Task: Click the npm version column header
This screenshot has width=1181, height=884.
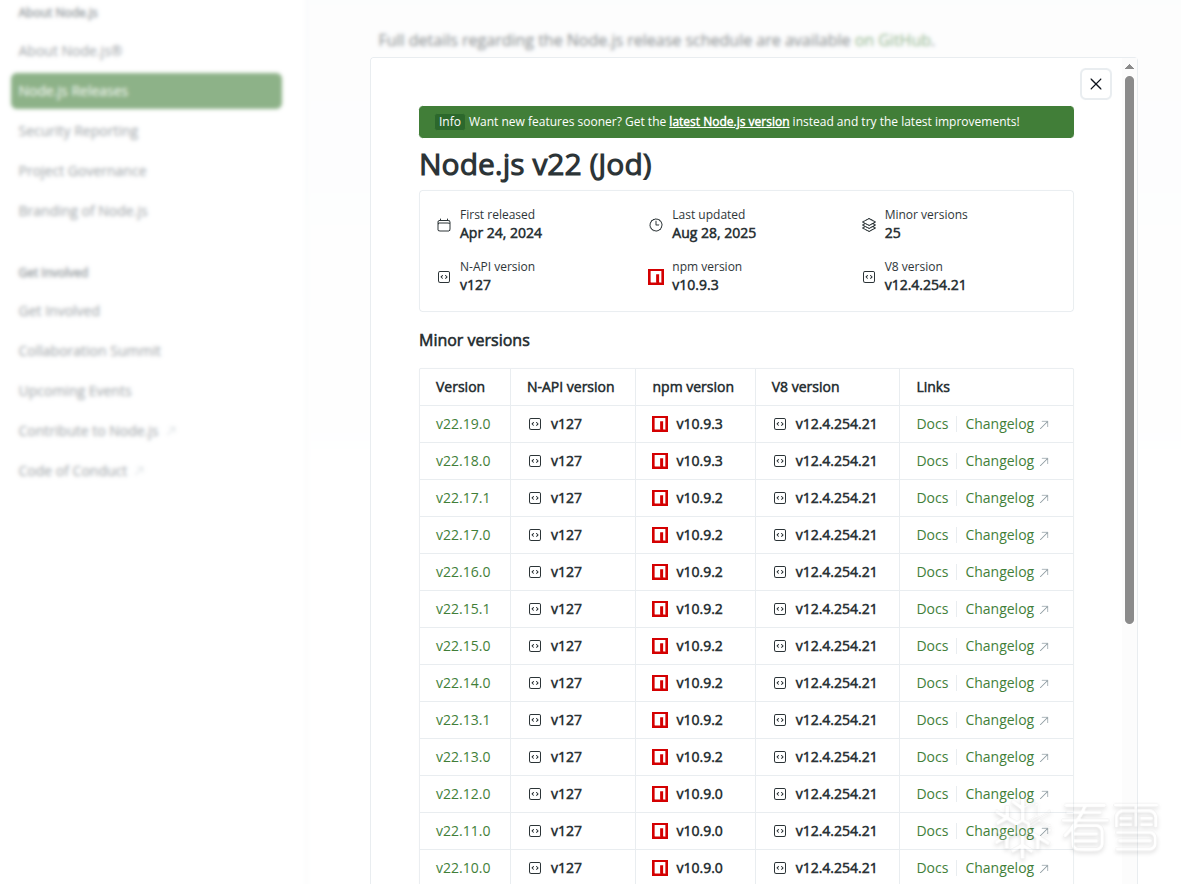Action: coord(693,387)
